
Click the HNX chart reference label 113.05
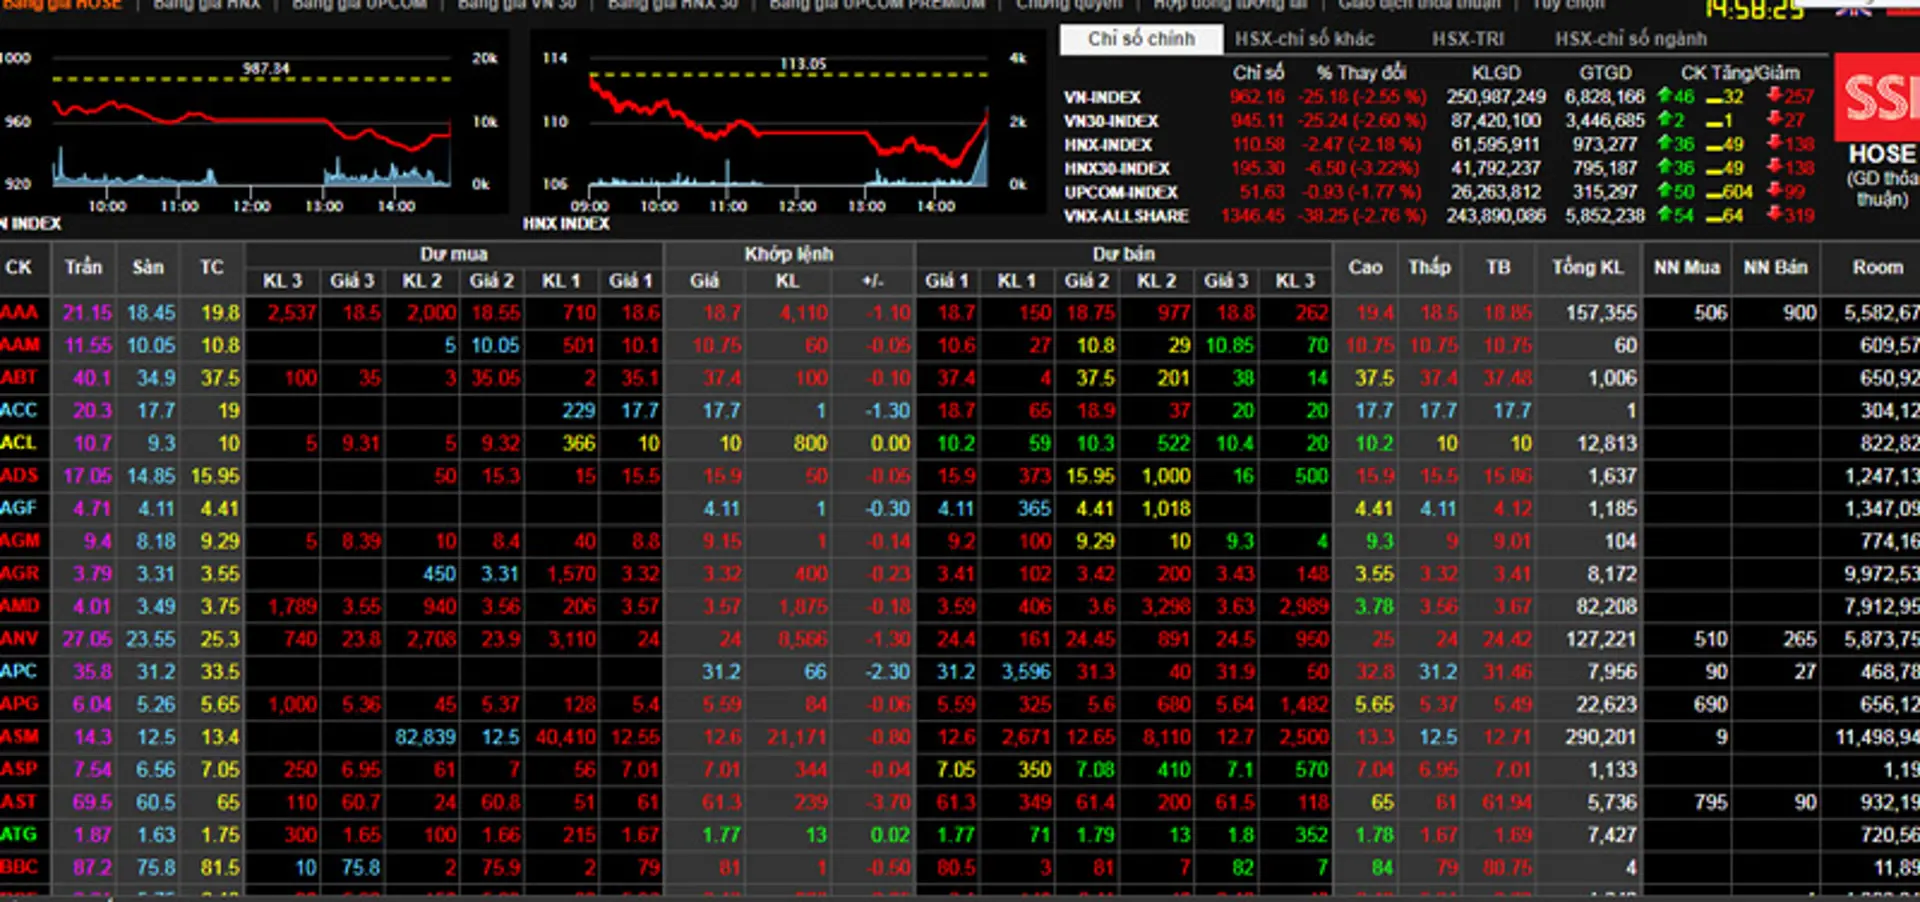(x=803, y=64)
